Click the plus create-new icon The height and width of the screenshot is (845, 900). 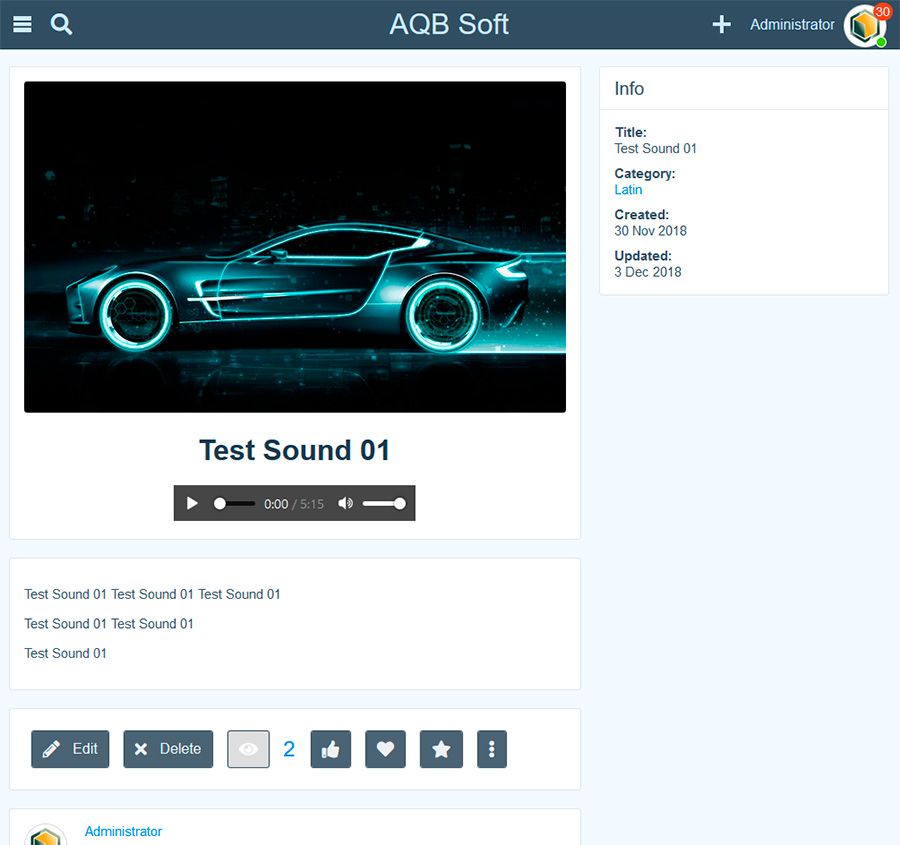pos(721,24)
